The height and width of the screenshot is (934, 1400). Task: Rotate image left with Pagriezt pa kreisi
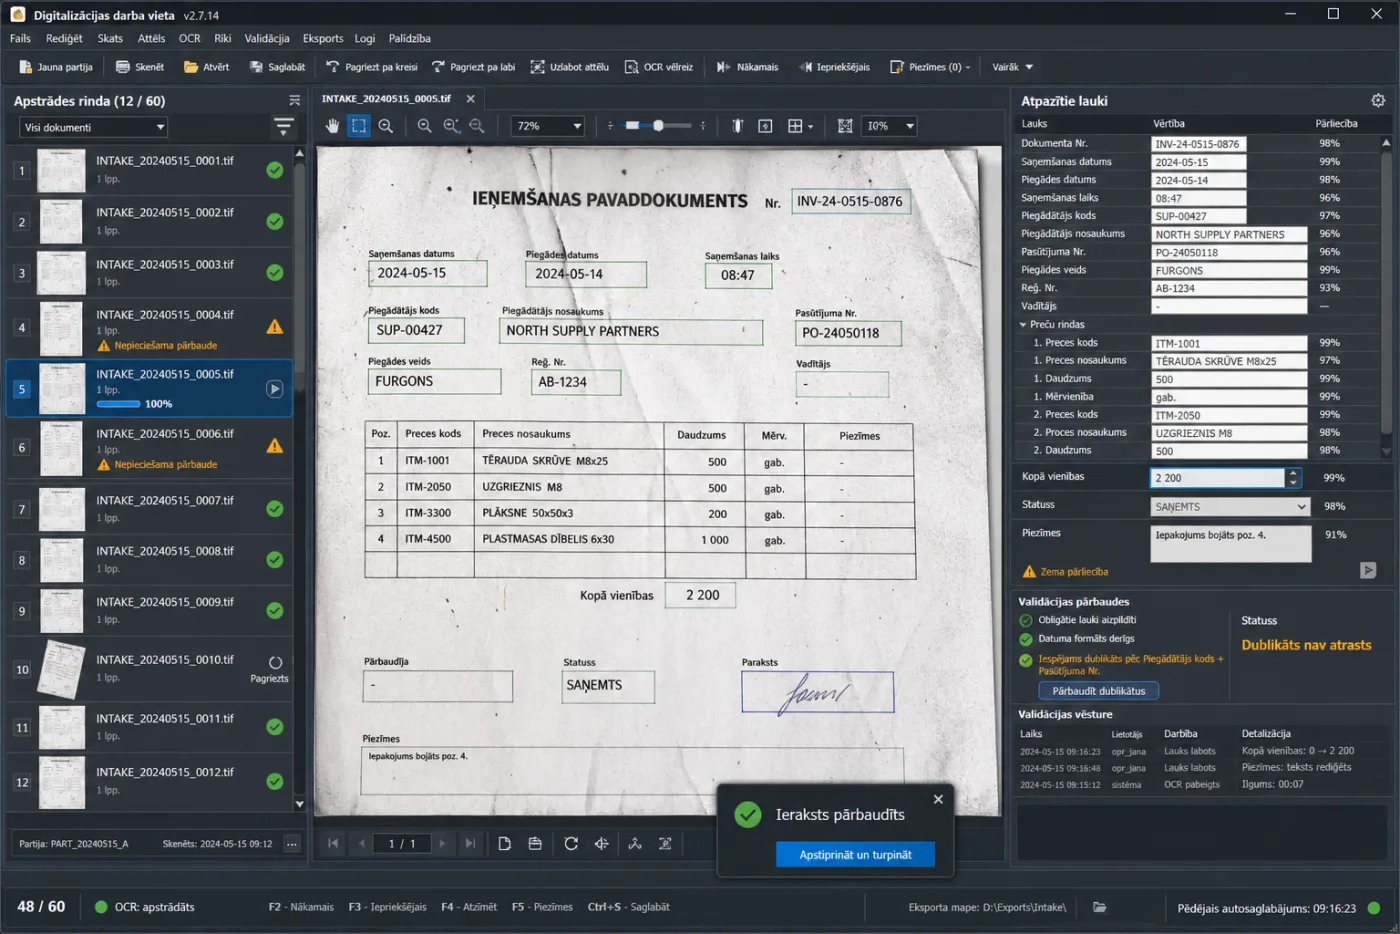tap(372, 67)
